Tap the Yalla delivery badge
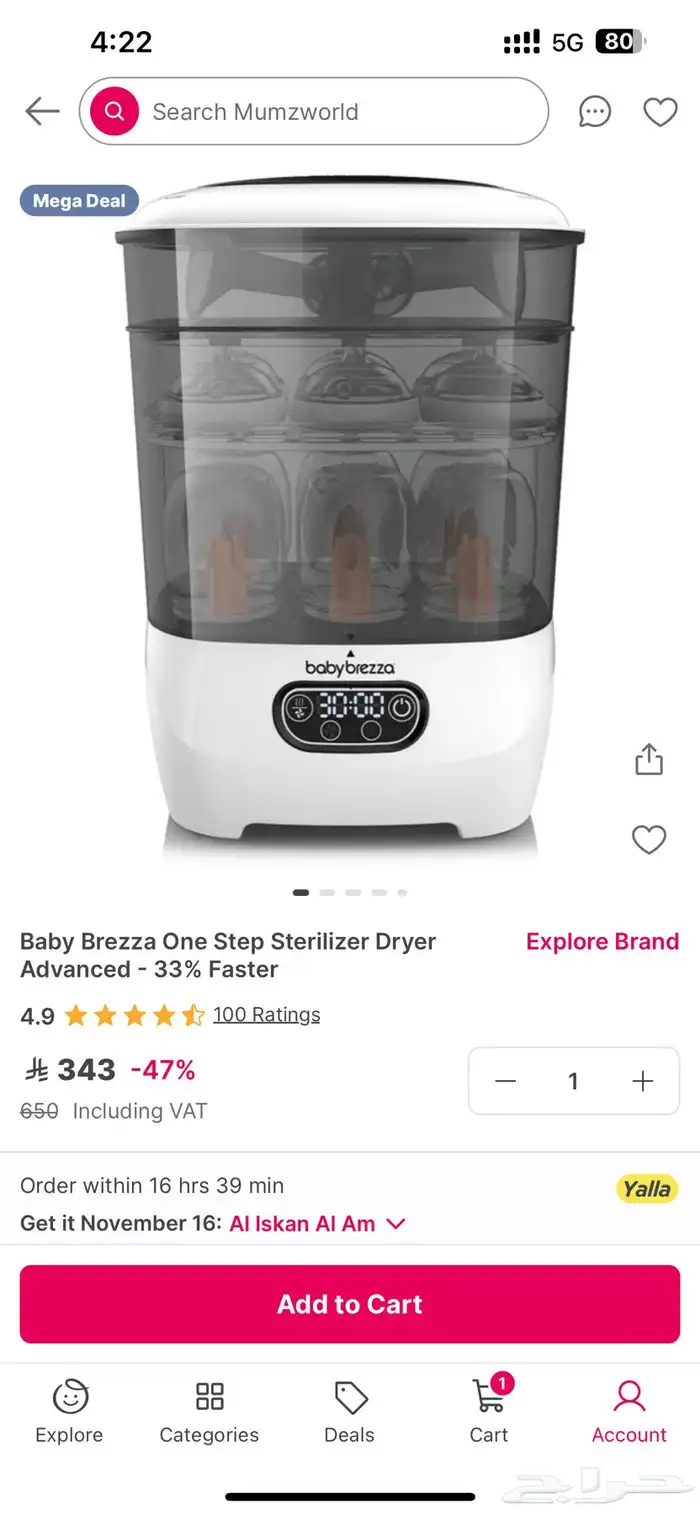 [x=647, y=1189]
